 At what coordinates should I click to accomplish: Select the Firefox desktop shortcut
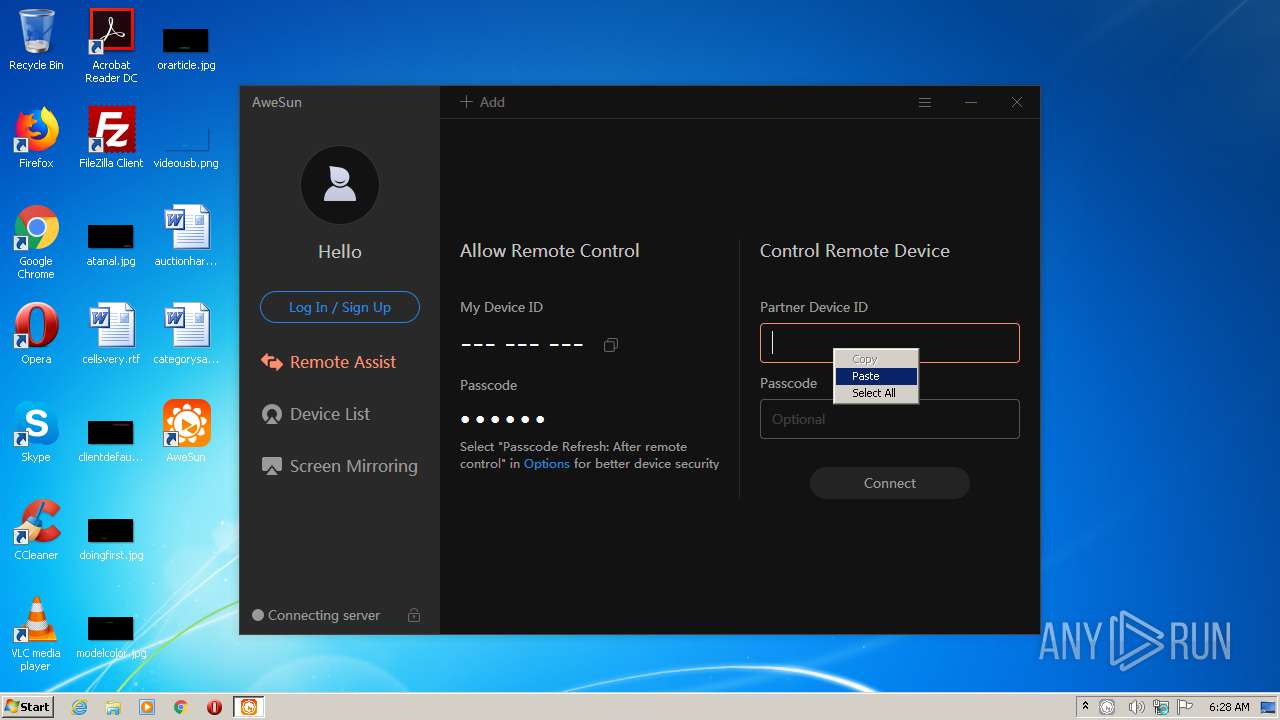(x=36, y=138)
